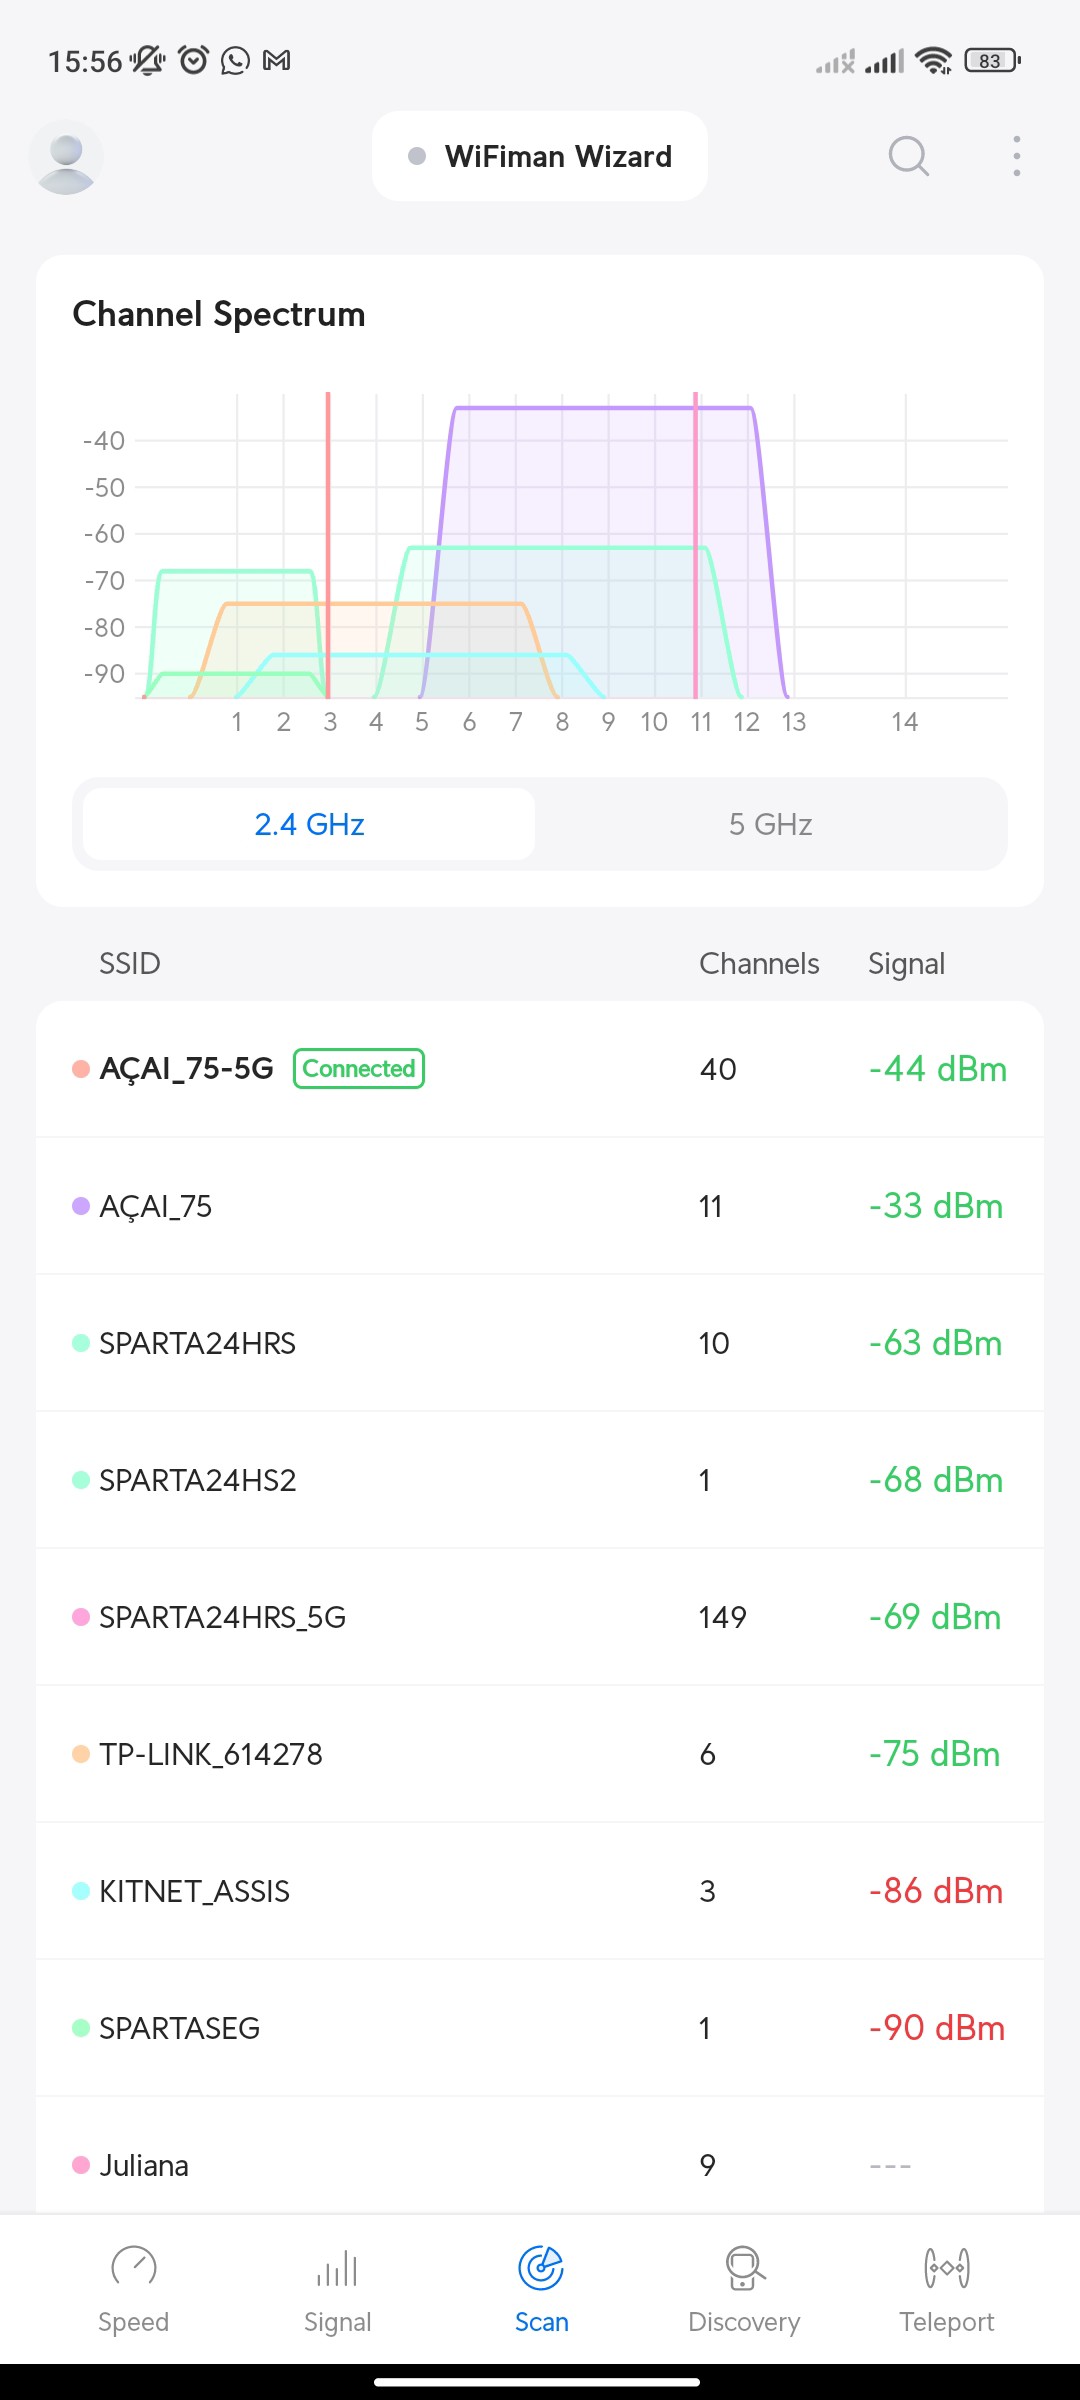Tap the Wi-Fi status bar icon
The height and width of the screenshot is (2400, 1080).
[933, 61]
